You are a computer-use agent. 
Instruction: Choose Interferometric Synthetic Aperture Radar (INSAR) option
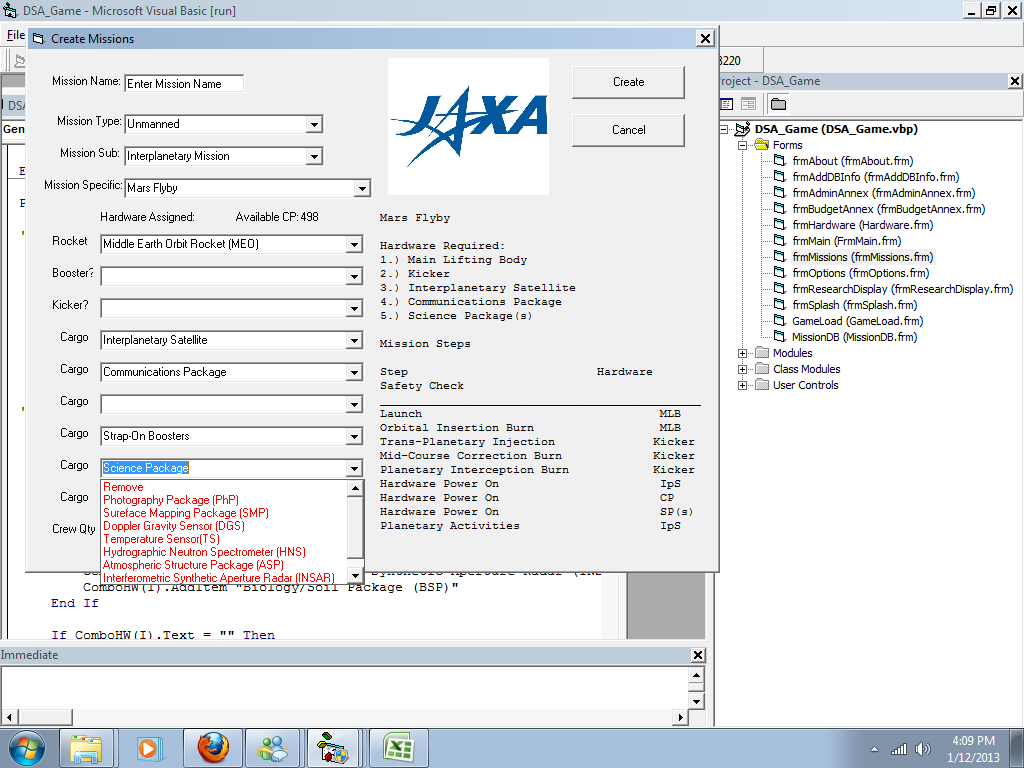click(x=224, y=578)
